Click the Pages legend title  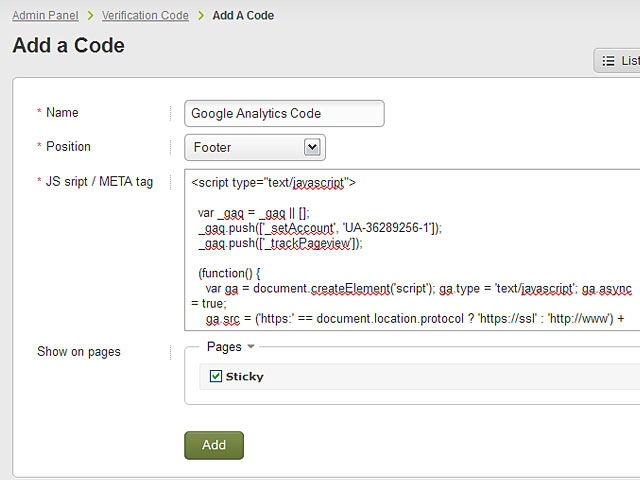pos(224,347)
